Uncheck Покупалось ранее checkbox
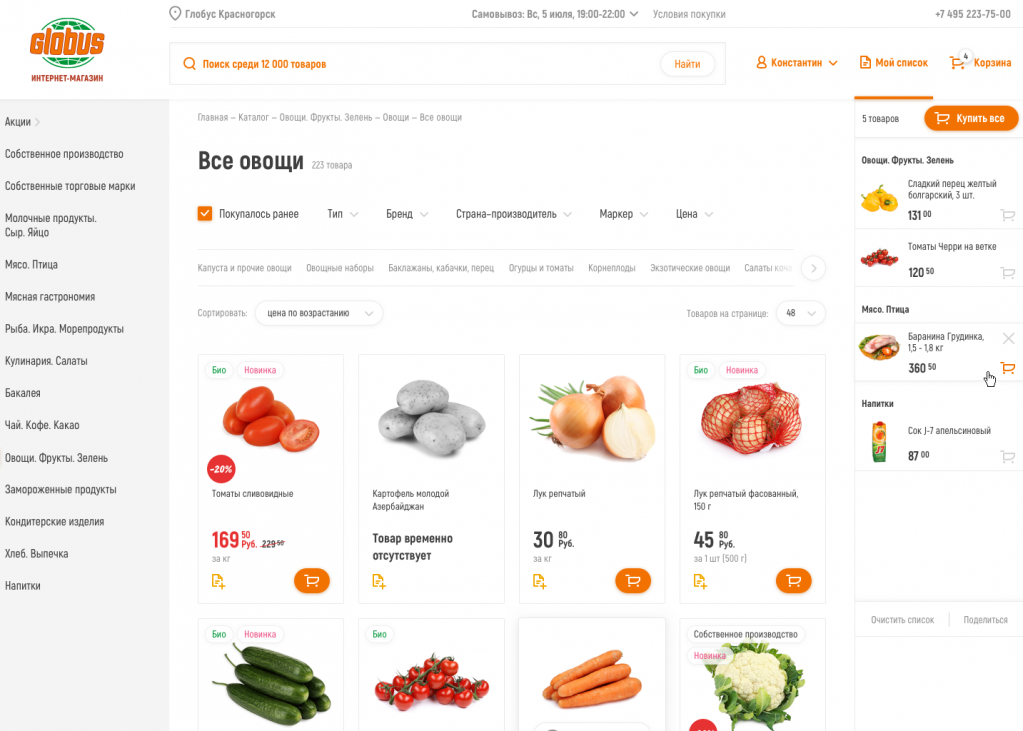Screen dimensions: 1023x731 [205, 213]
